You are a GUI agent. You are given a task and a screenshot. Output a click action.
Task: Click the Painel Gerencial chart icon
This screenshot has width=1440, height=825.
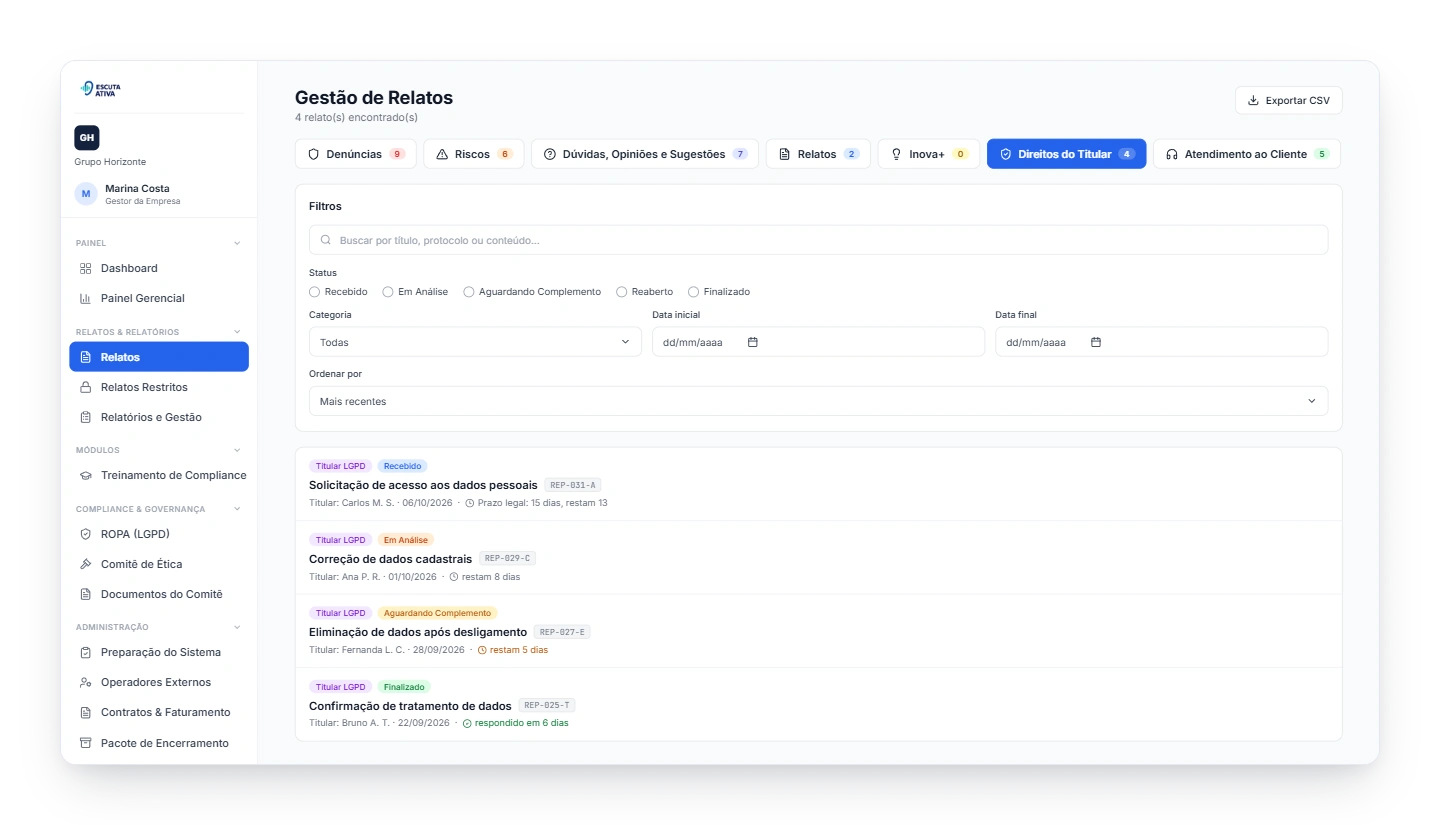[86, 298]
